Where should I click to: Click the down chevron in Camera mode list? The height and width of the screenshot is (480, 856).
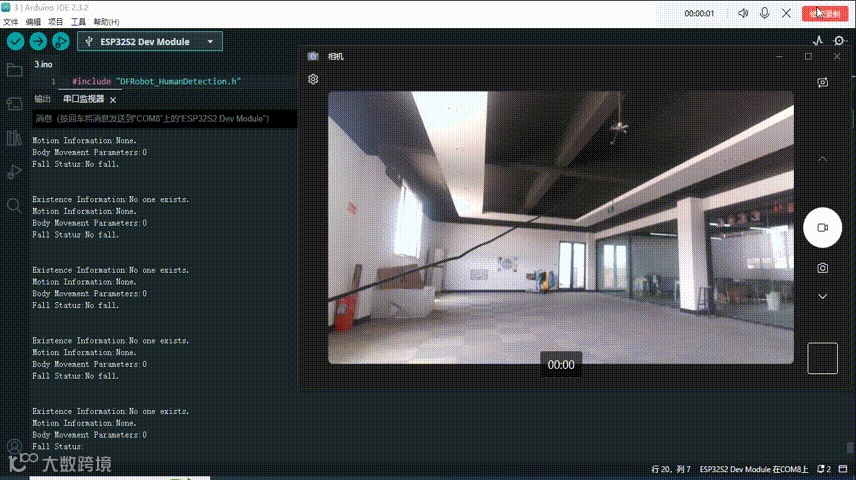click(822, 297)
